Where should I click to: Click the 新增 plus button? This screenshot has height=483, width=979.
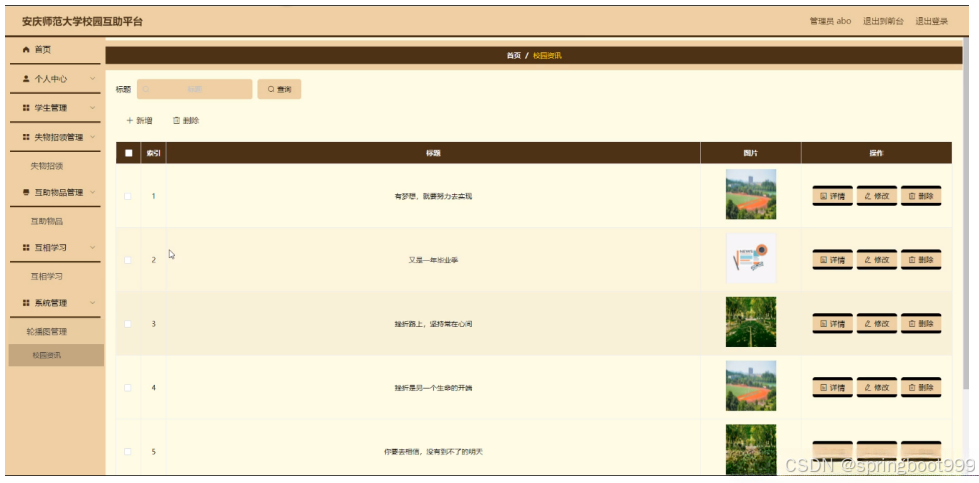[x=139, y=120]
